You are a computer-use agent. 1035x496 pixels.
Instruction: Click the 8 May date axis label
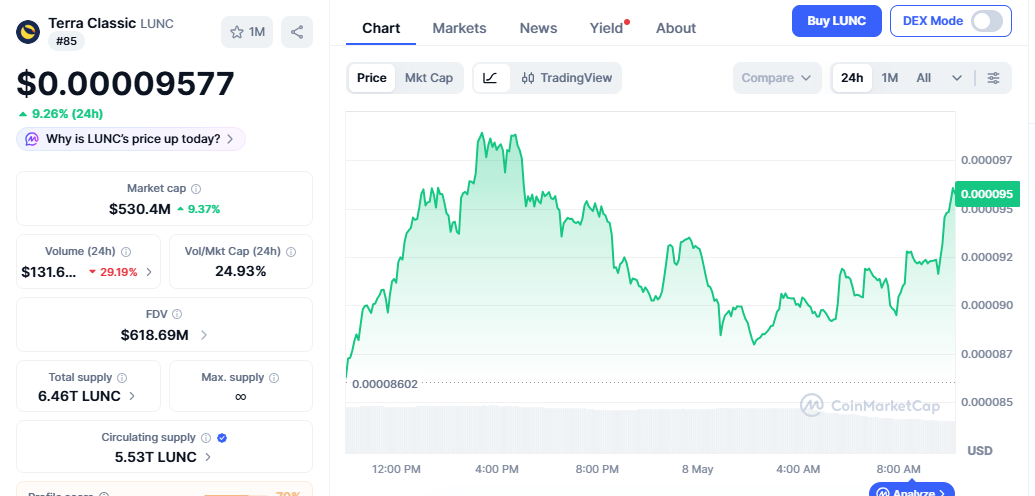698,469
